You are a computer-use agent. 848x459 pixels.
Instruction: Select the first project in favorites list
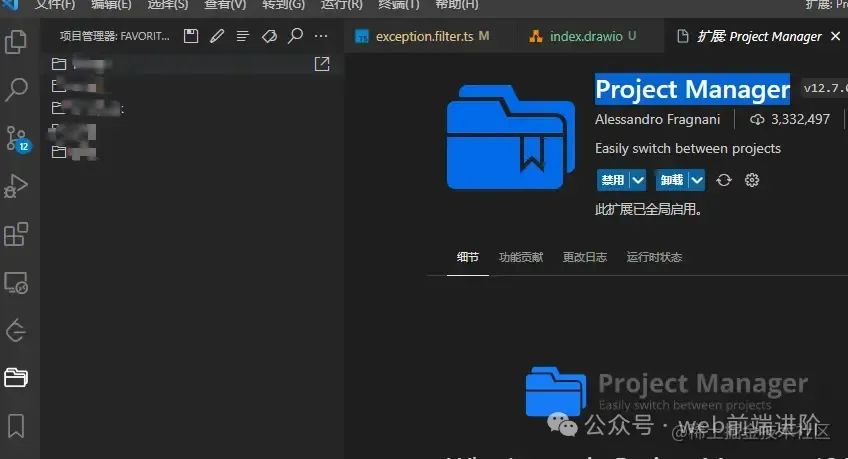[x=193, y=64]
